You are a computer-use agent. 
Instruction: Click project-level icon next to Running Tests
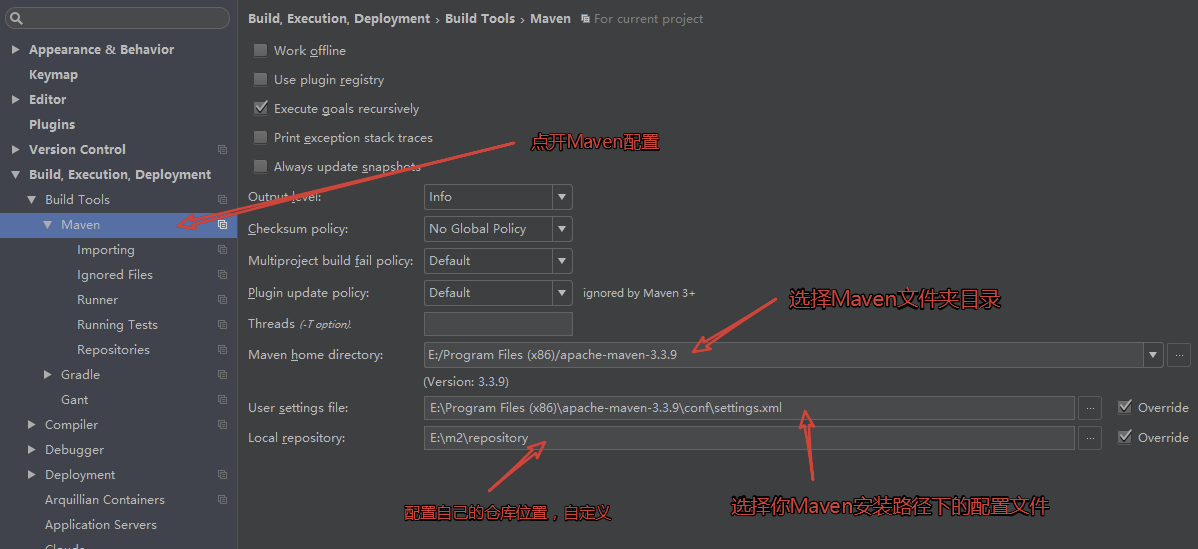point(222,325)
